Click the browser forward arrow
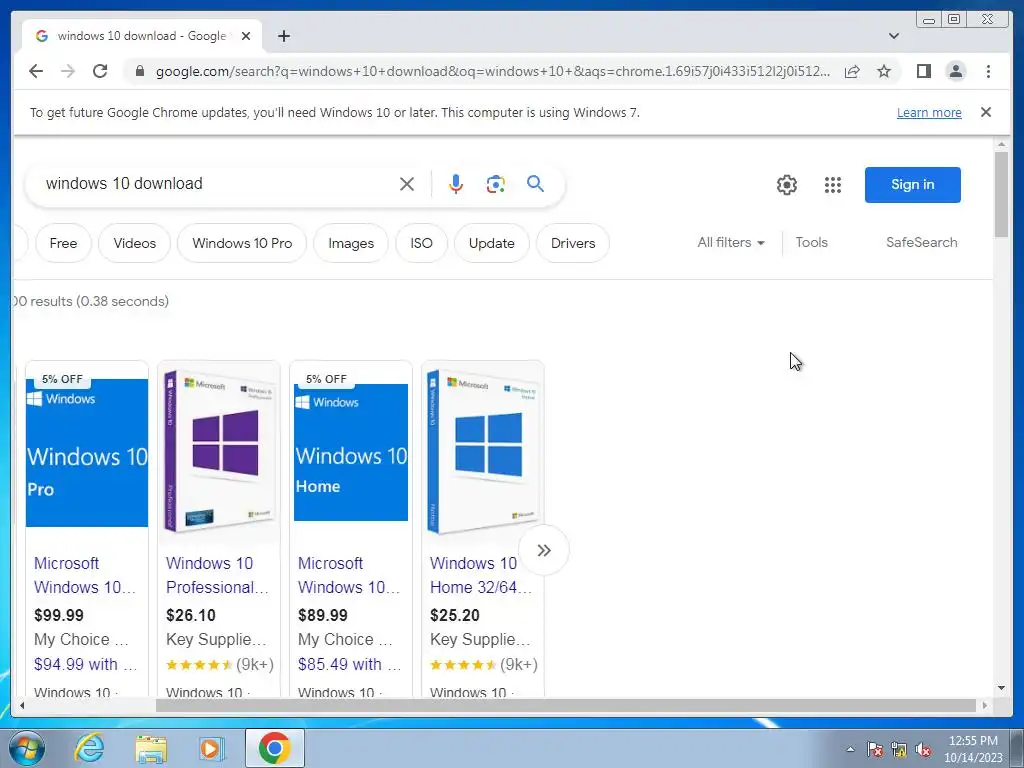This screenshot has height=768, width=1024. pos(68,71)
